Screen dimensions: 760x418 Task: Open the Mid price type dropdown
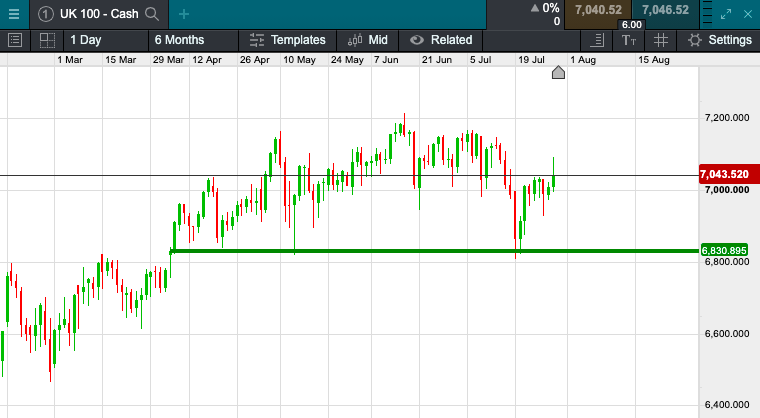coord(366,40)
